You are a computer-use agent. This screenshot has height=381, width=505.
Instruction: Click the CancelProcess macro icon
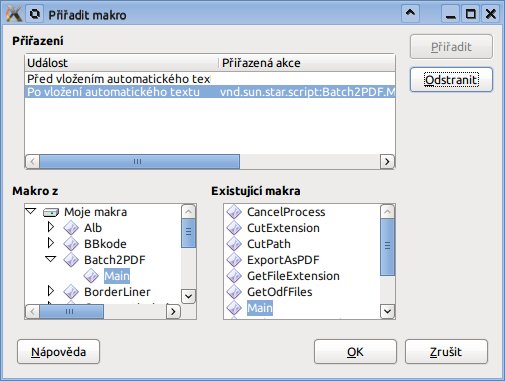click(234, 212)
